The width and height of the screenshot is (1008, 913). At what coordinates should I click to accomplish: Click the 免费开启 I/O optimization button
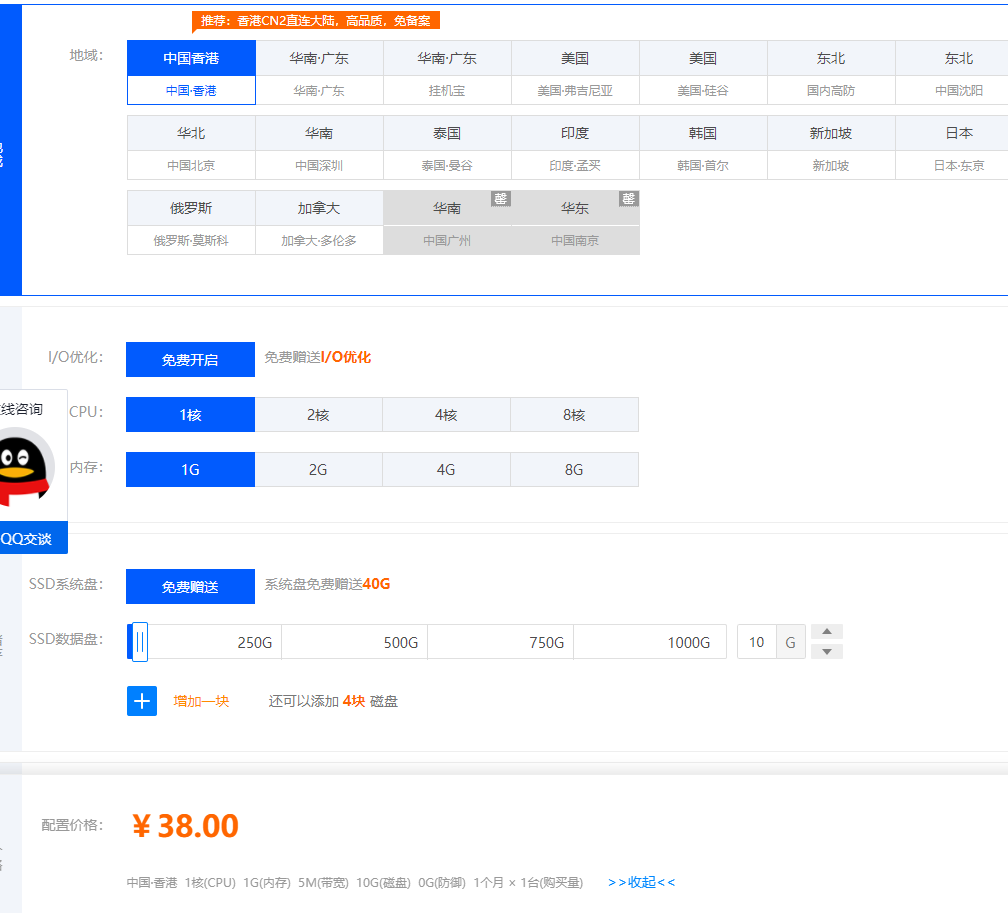pyautogui.click(x=190, y=360)
